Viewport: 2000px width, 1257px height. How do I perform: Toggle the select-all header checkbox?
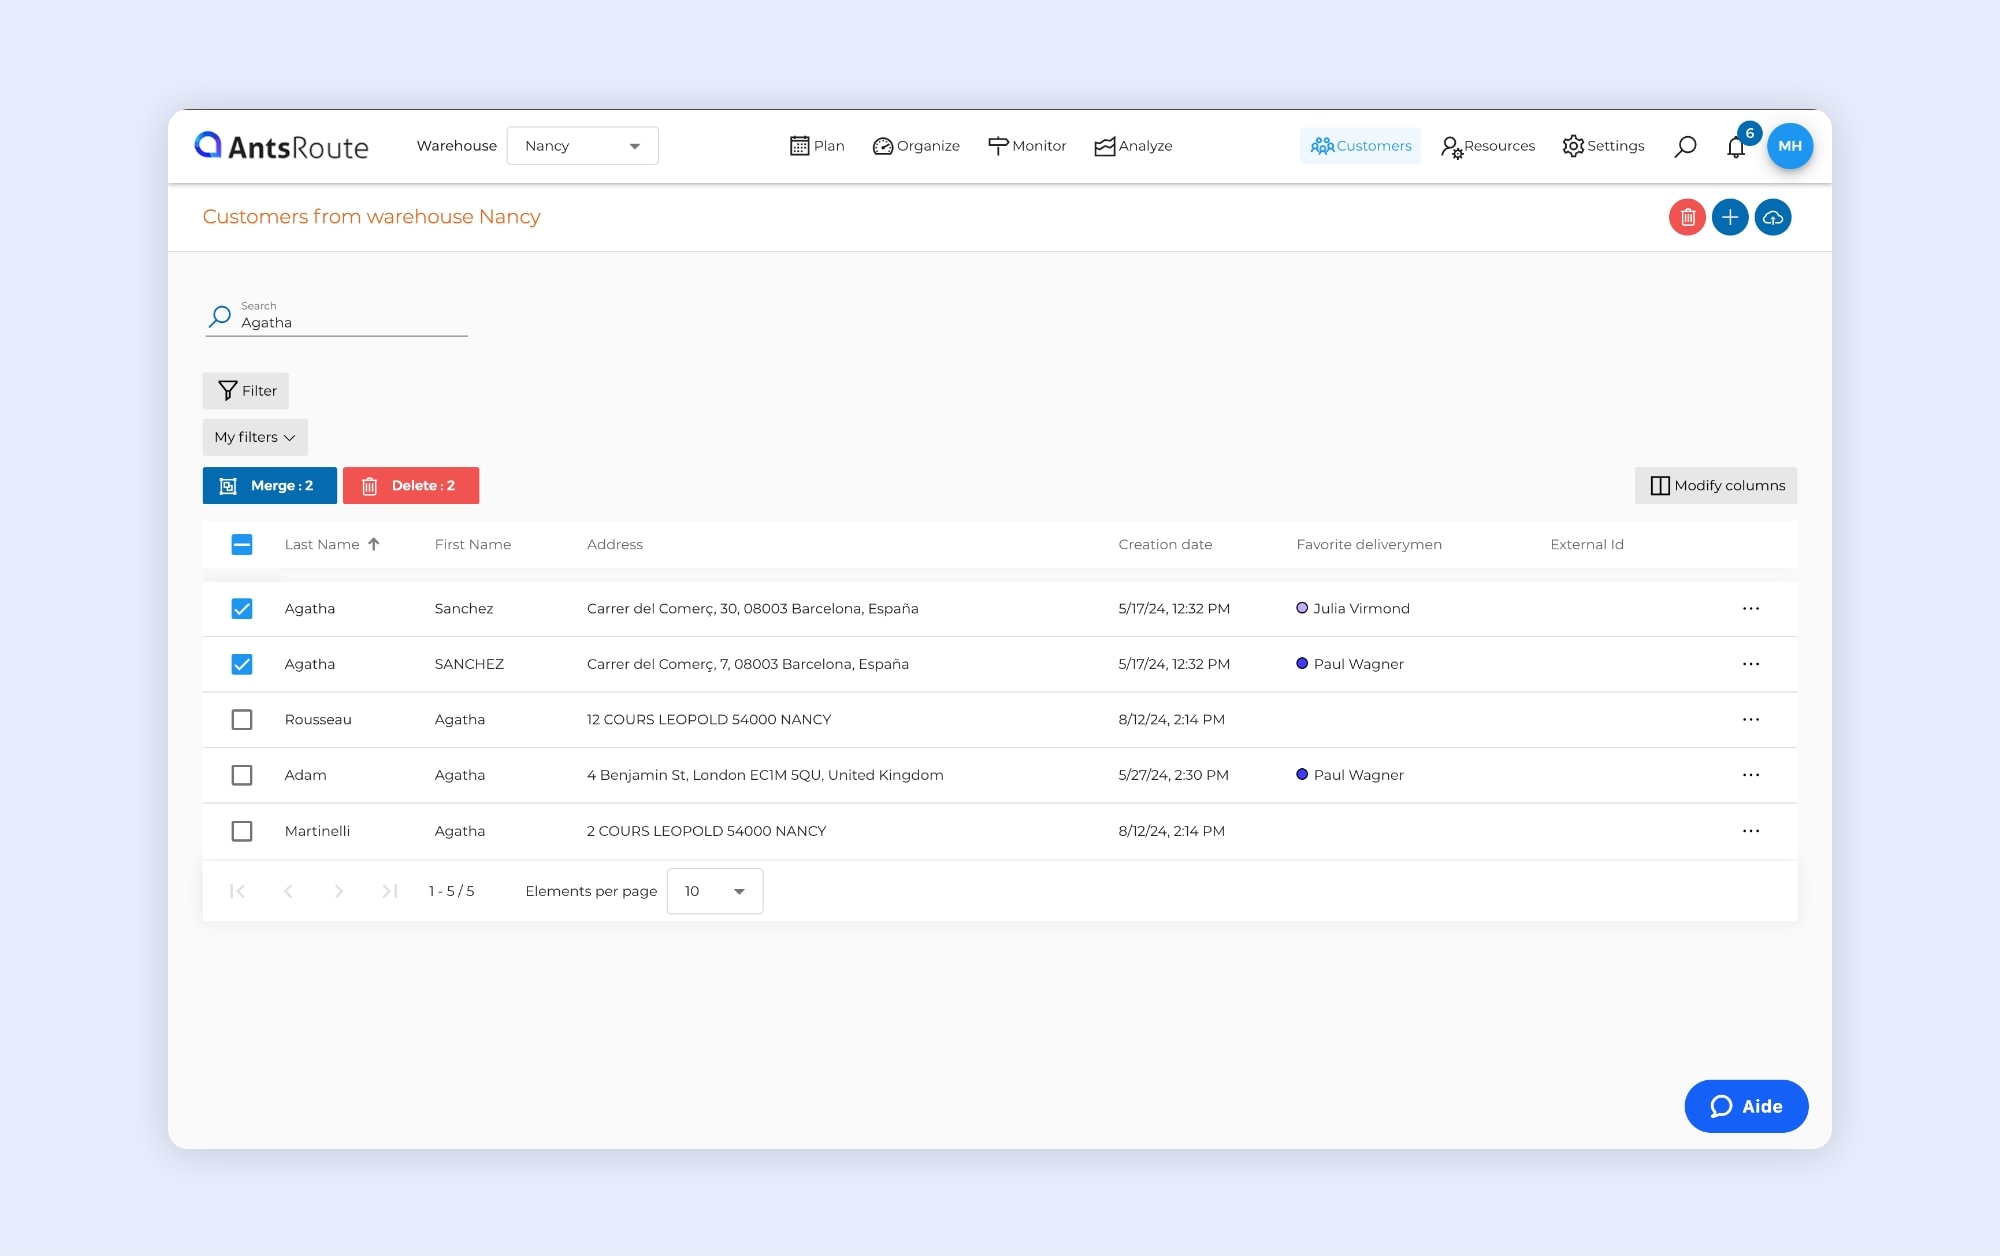coord(242,545)
